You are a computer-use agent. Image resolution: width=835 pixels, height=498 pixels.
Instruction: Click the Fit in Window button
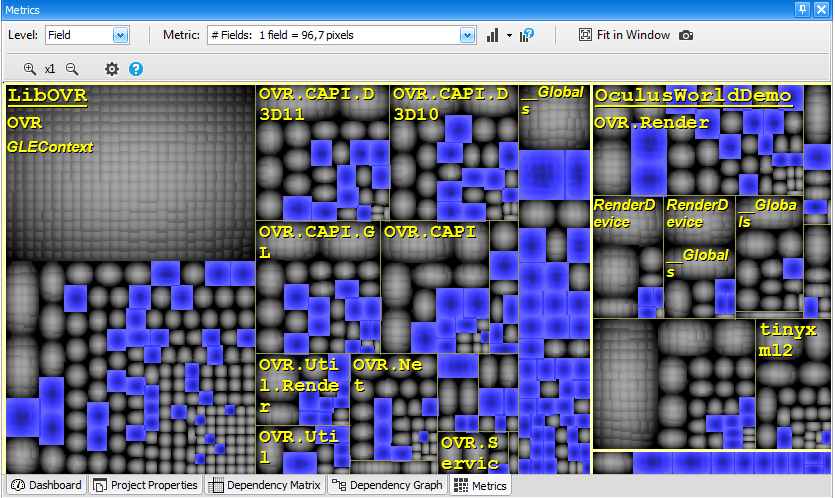[x=624, y=35]
